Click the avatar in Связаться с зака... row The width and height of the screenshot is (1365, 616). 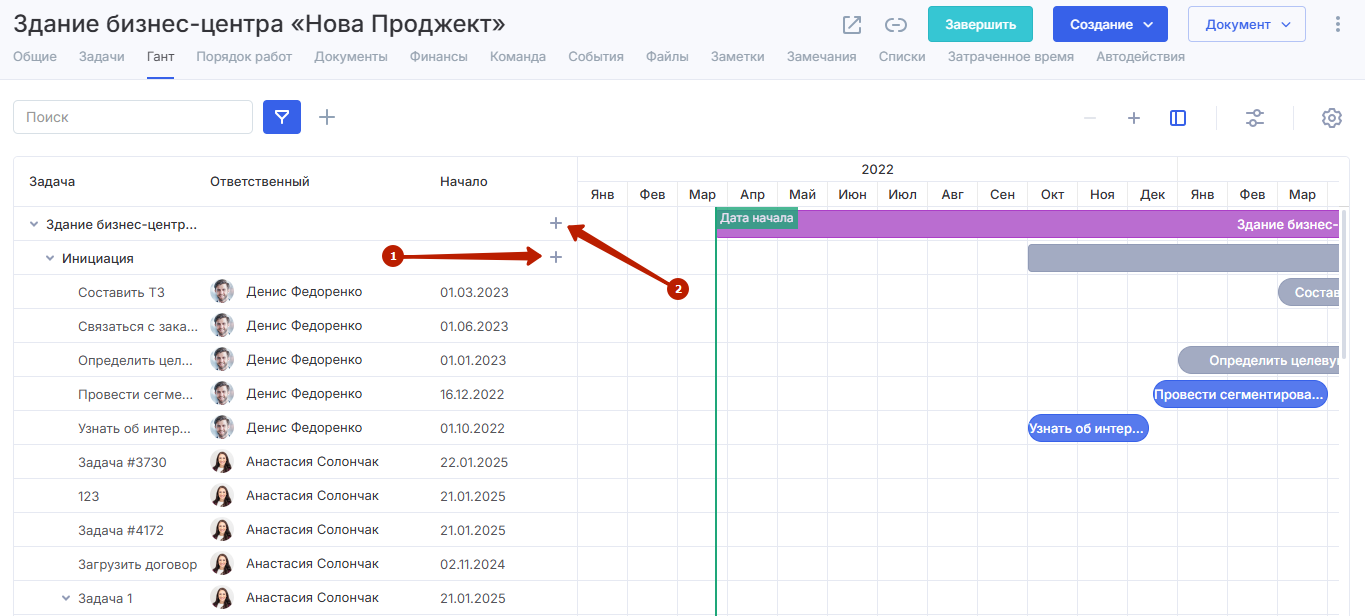tap(222, 325)
